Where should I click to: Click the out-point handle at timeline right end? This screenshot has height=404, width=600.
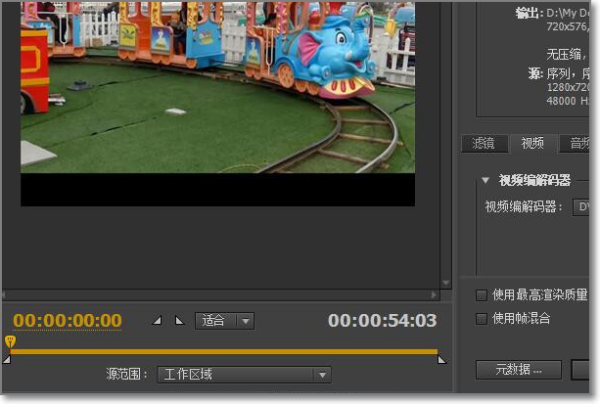pyautogui.click(x=441, y=359)
